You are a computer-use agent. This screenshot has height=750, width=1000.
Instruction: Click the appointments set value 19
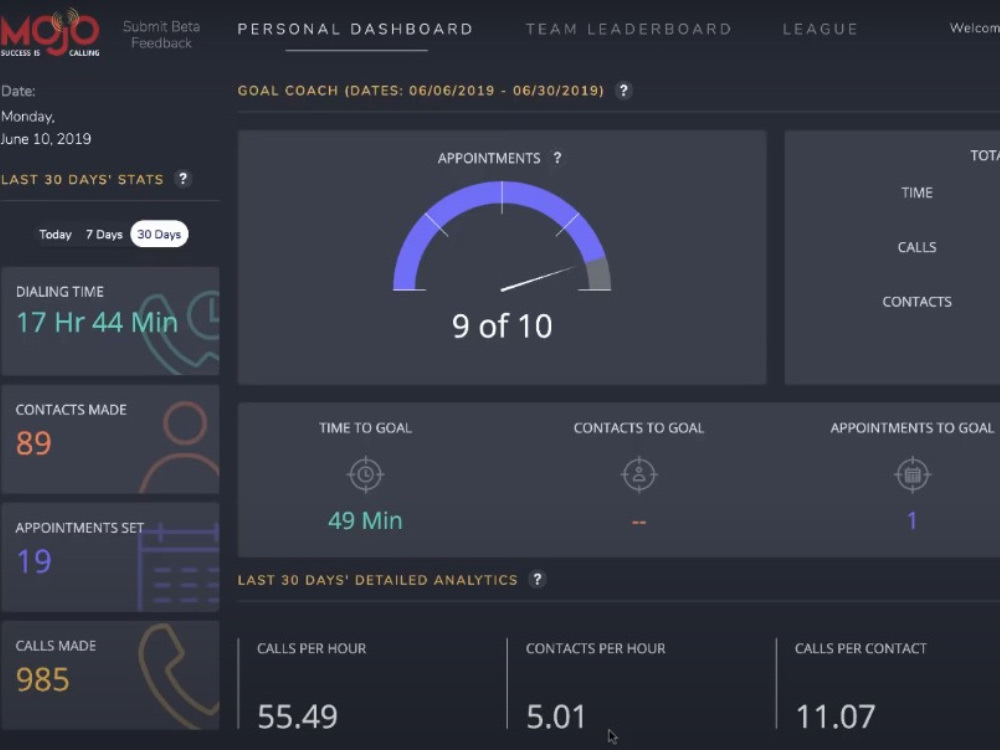pos(33,561)
